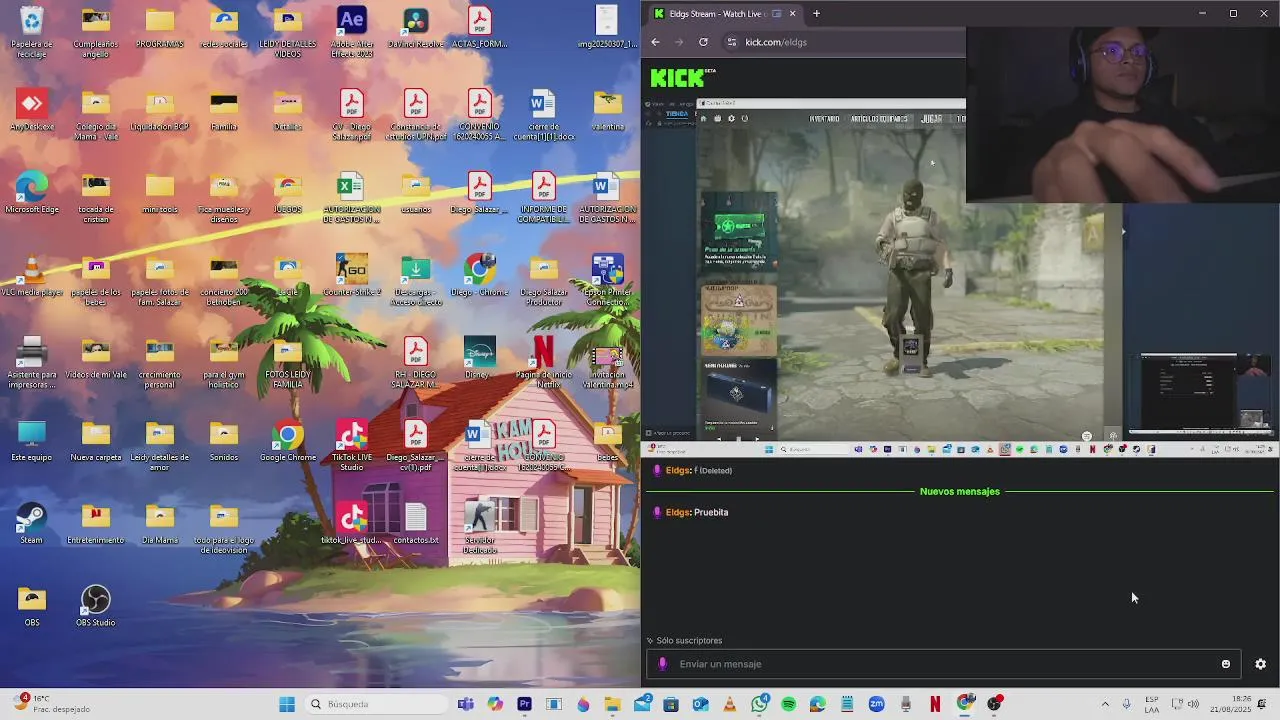Select the Papelera de reciclaje icon
The width and height of the screenshot is (1280, 720).
tap(32, 32)
